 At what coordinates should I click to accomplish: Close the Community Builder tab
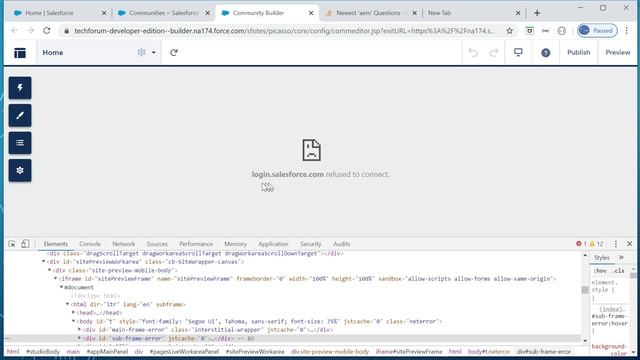(x=311, y=13)
